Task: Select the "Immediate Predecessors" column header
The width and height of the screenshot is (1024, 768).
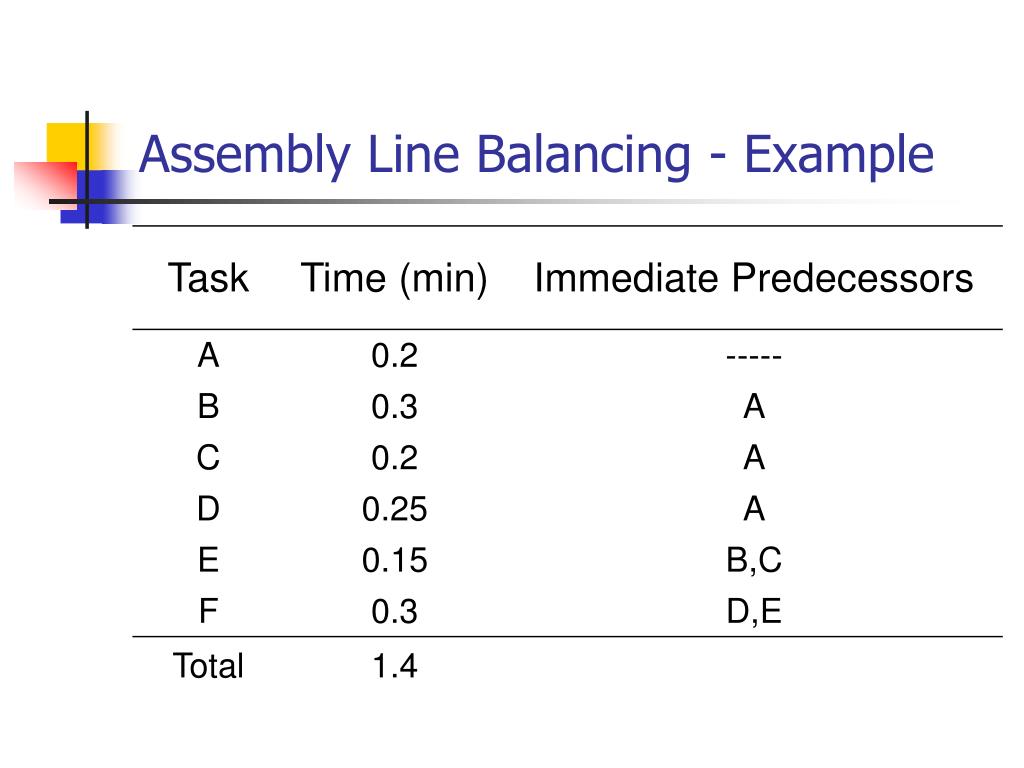Action: pyautogui.click(x=753, y=278)
